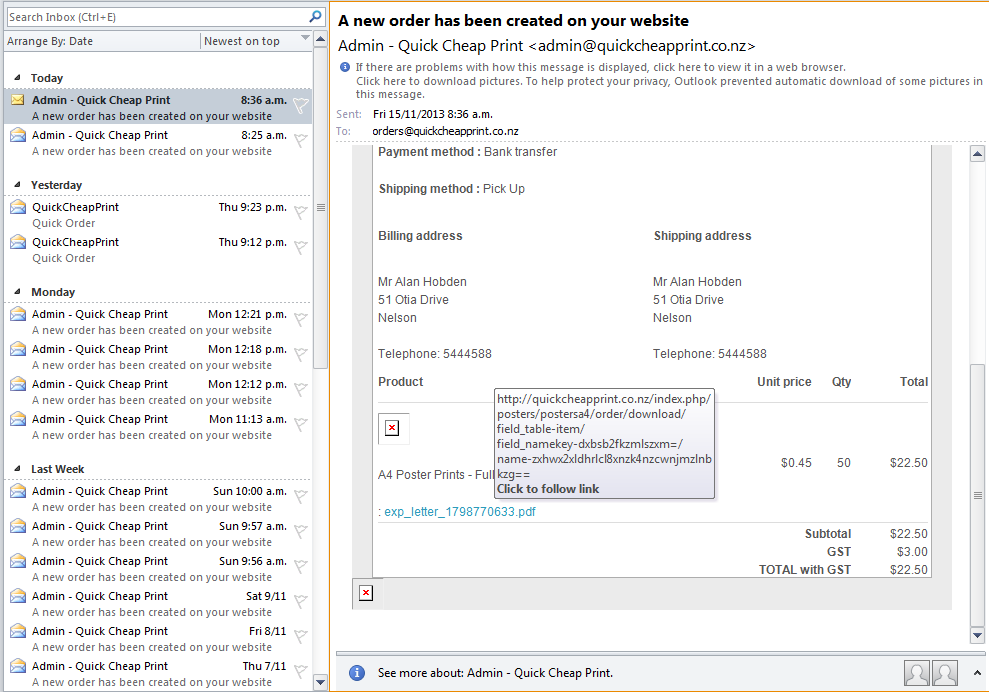Collapse the Yesterday group
The height and width of the screenshot is (692, 989).
pos(17,185)
